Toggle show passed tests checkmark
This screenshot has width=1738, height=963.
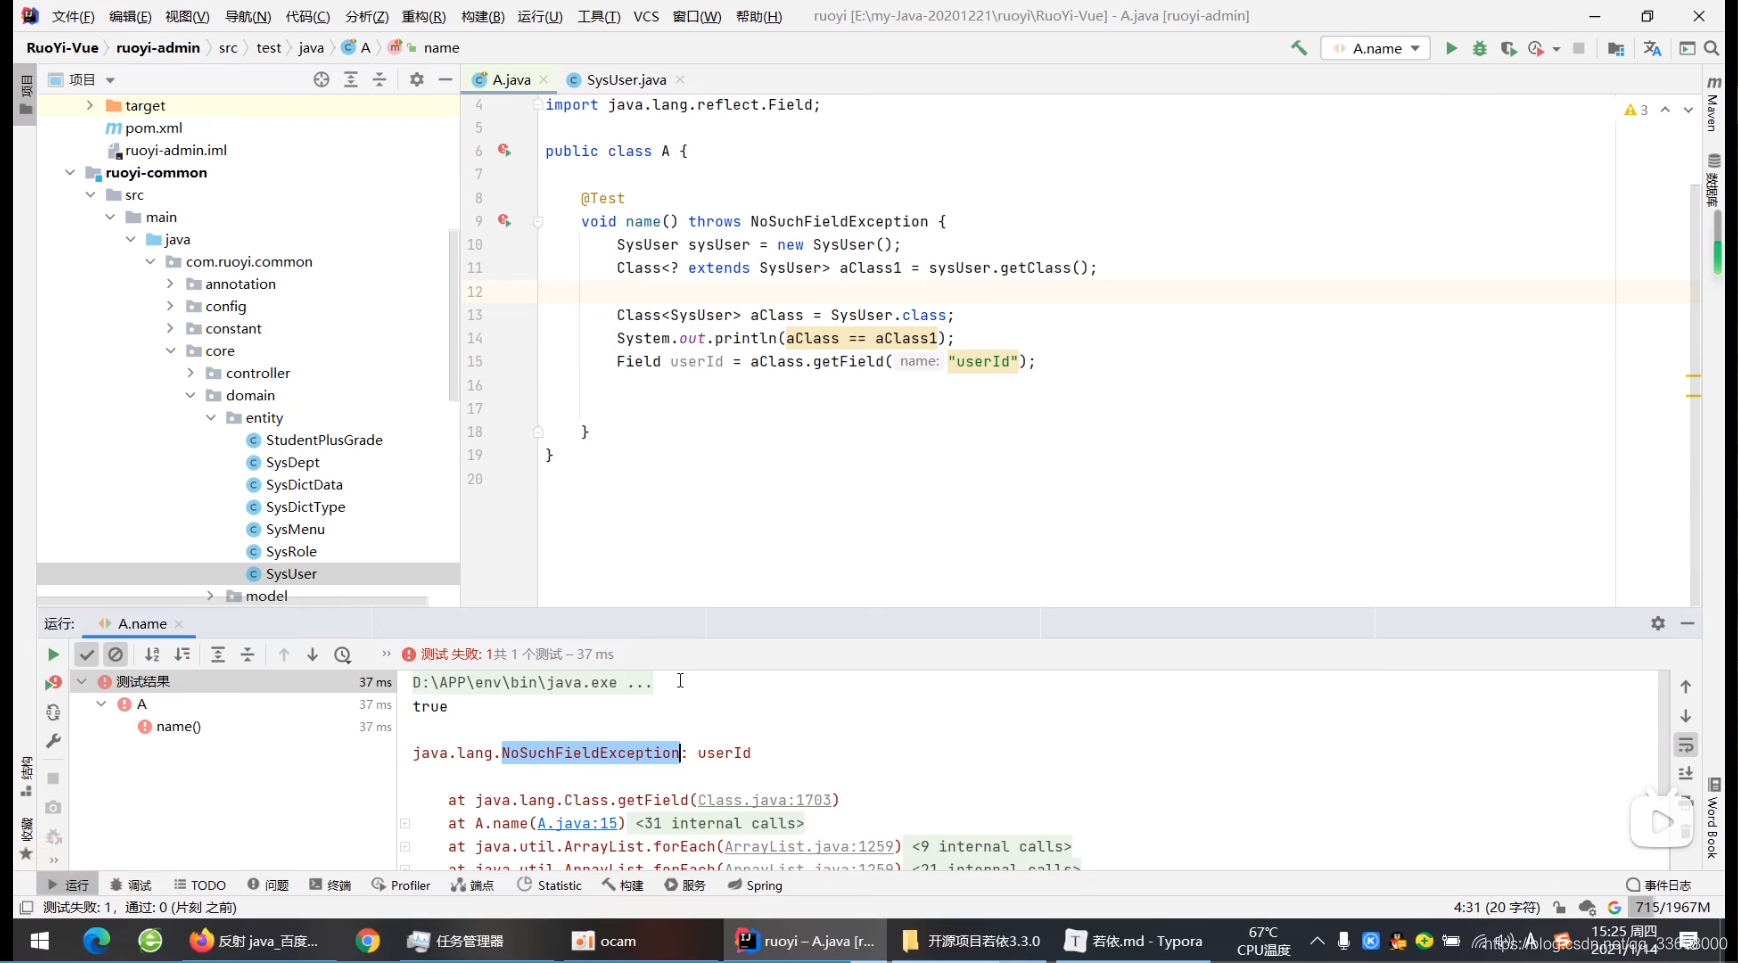tap(87, 654)
